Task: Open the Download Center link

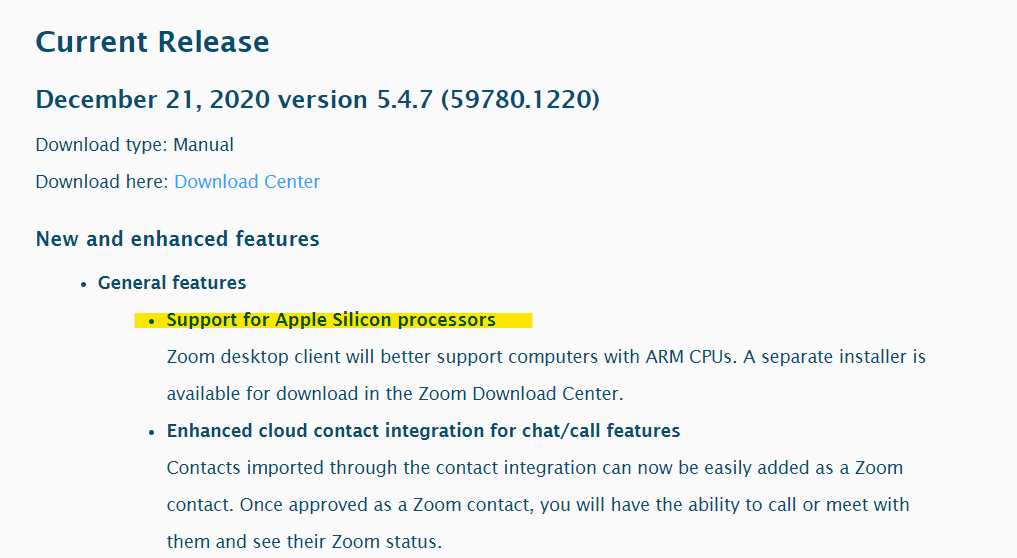Action: tap(247, 182)
